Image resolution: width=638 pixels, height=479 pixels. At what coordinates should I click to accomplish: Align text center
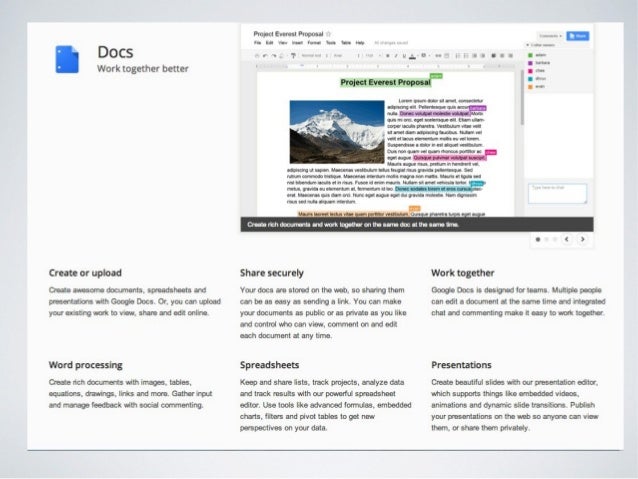coord(502,56)
